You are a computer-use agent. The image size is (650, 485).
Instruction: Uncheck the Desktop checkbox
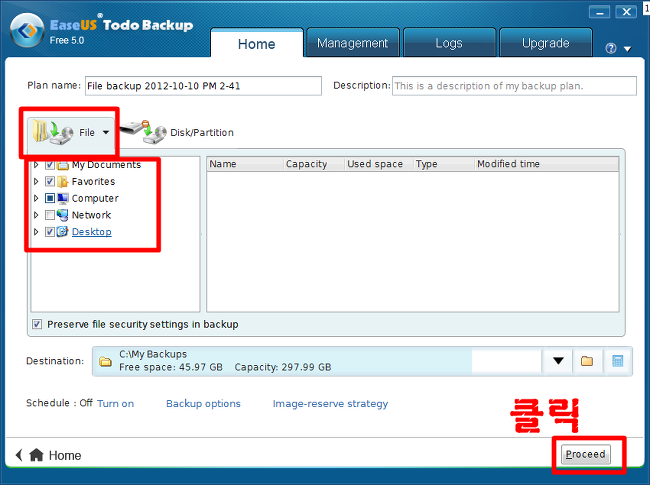(50, 232)
